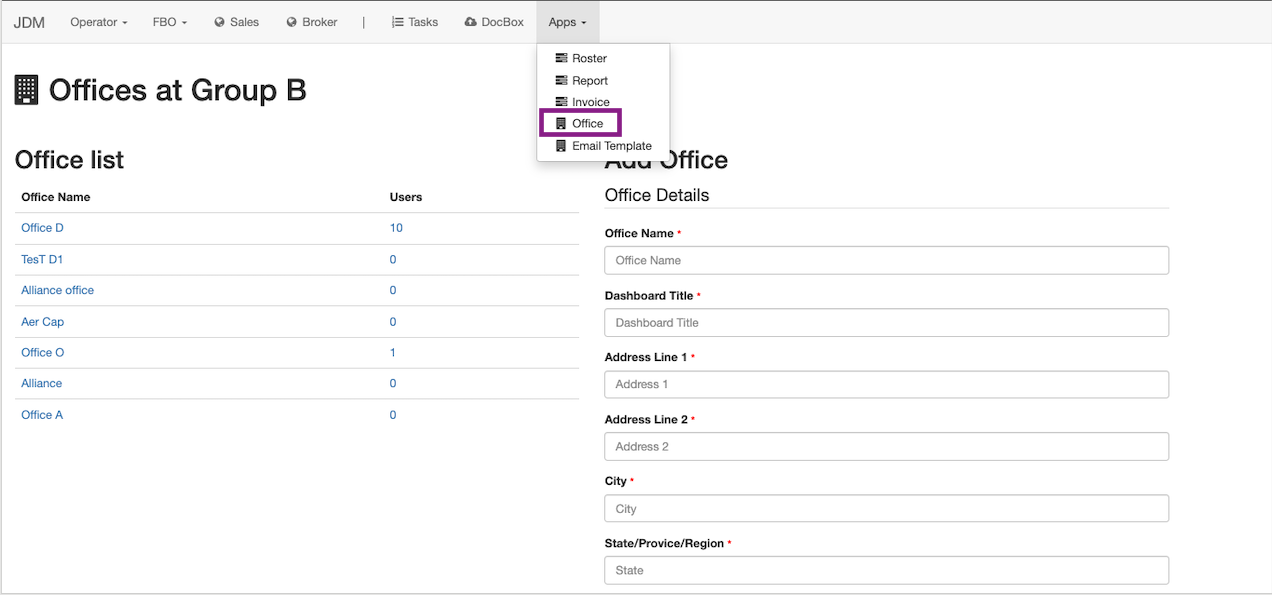Focus the Dashboard Title text box
The width and height of the screenshot is (1272, 595).
point(886,323)
